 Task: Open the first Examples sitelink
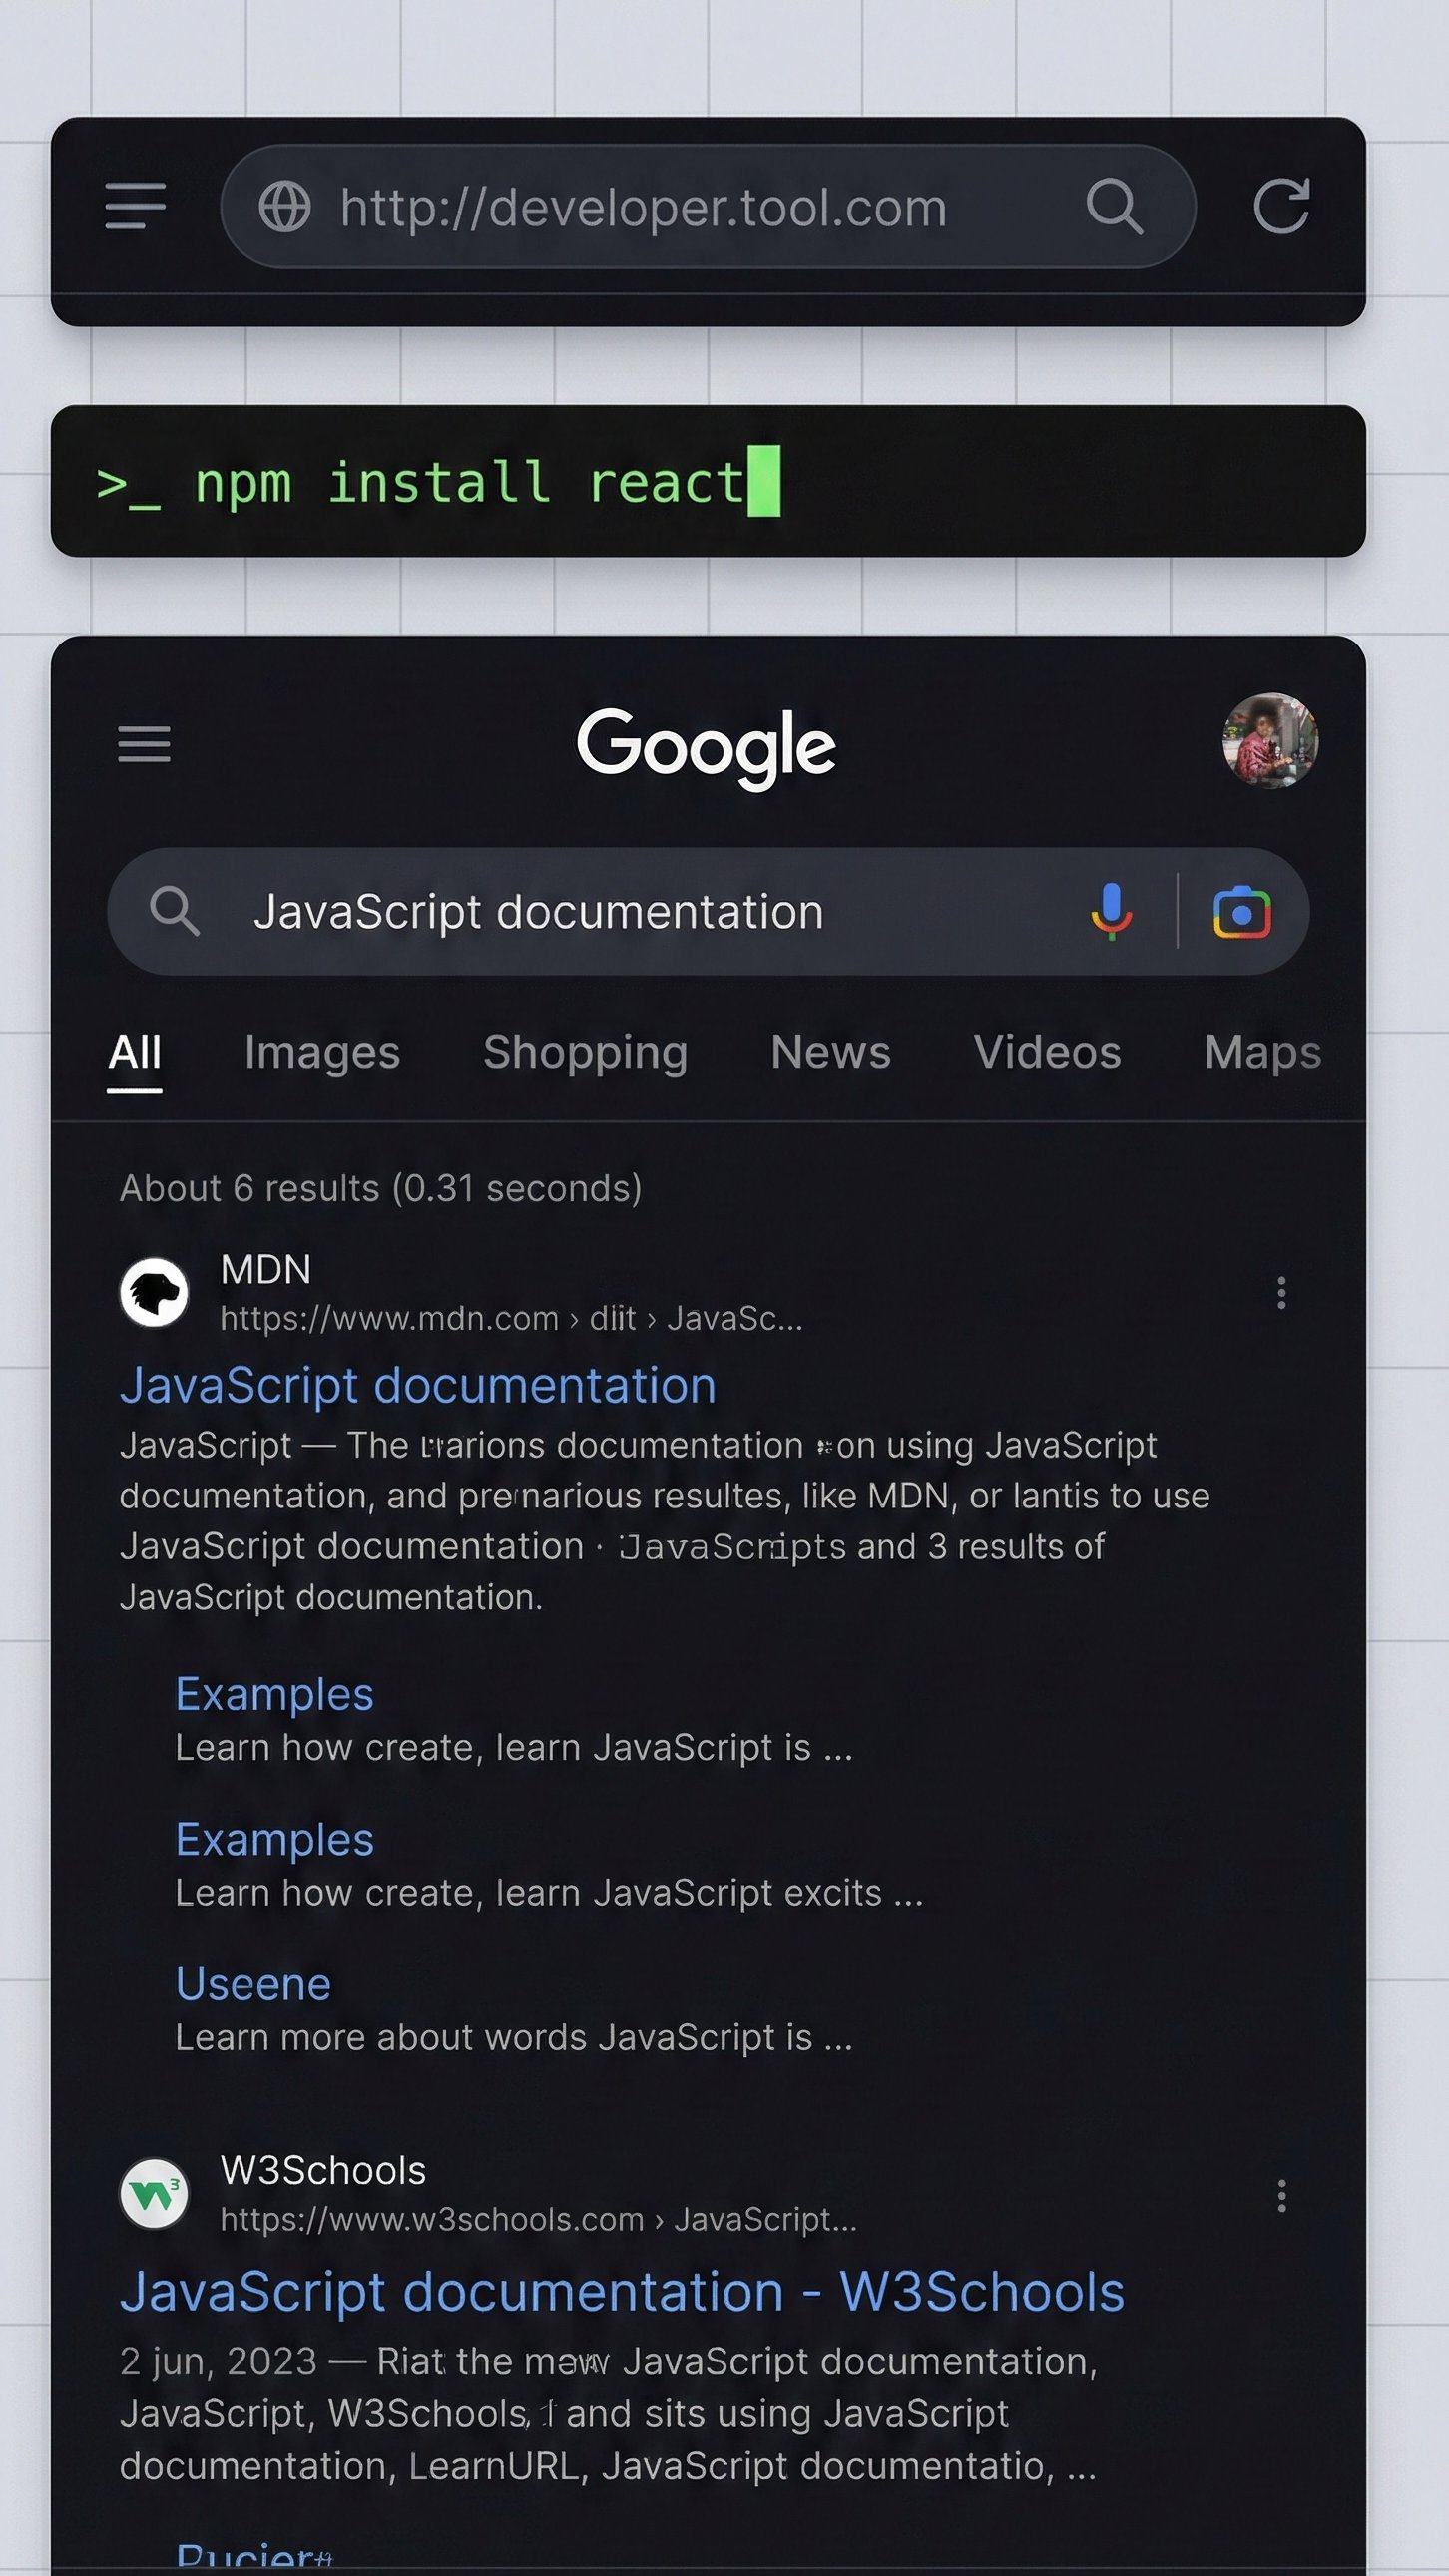click(275, 1694)
